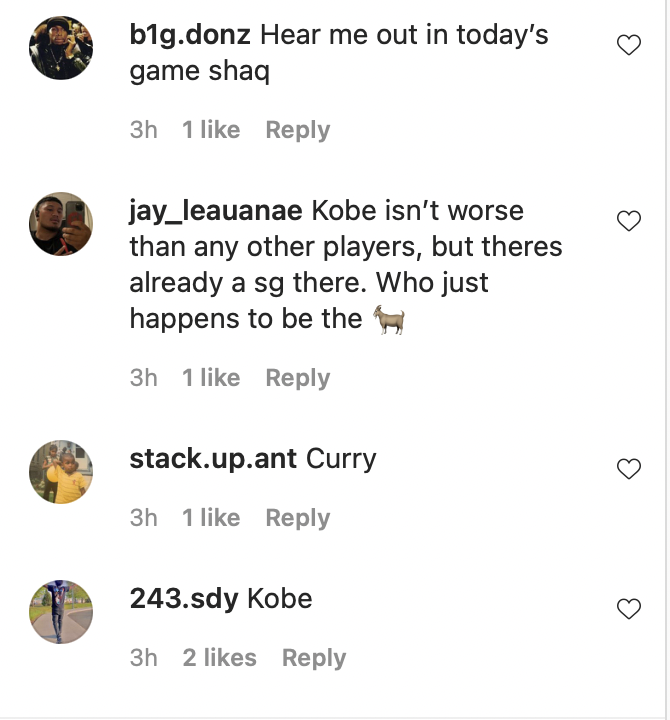The image size is (670, 720).
Task: Reply to jay_leauanae's Kobe comment
Action: [297, 378]
